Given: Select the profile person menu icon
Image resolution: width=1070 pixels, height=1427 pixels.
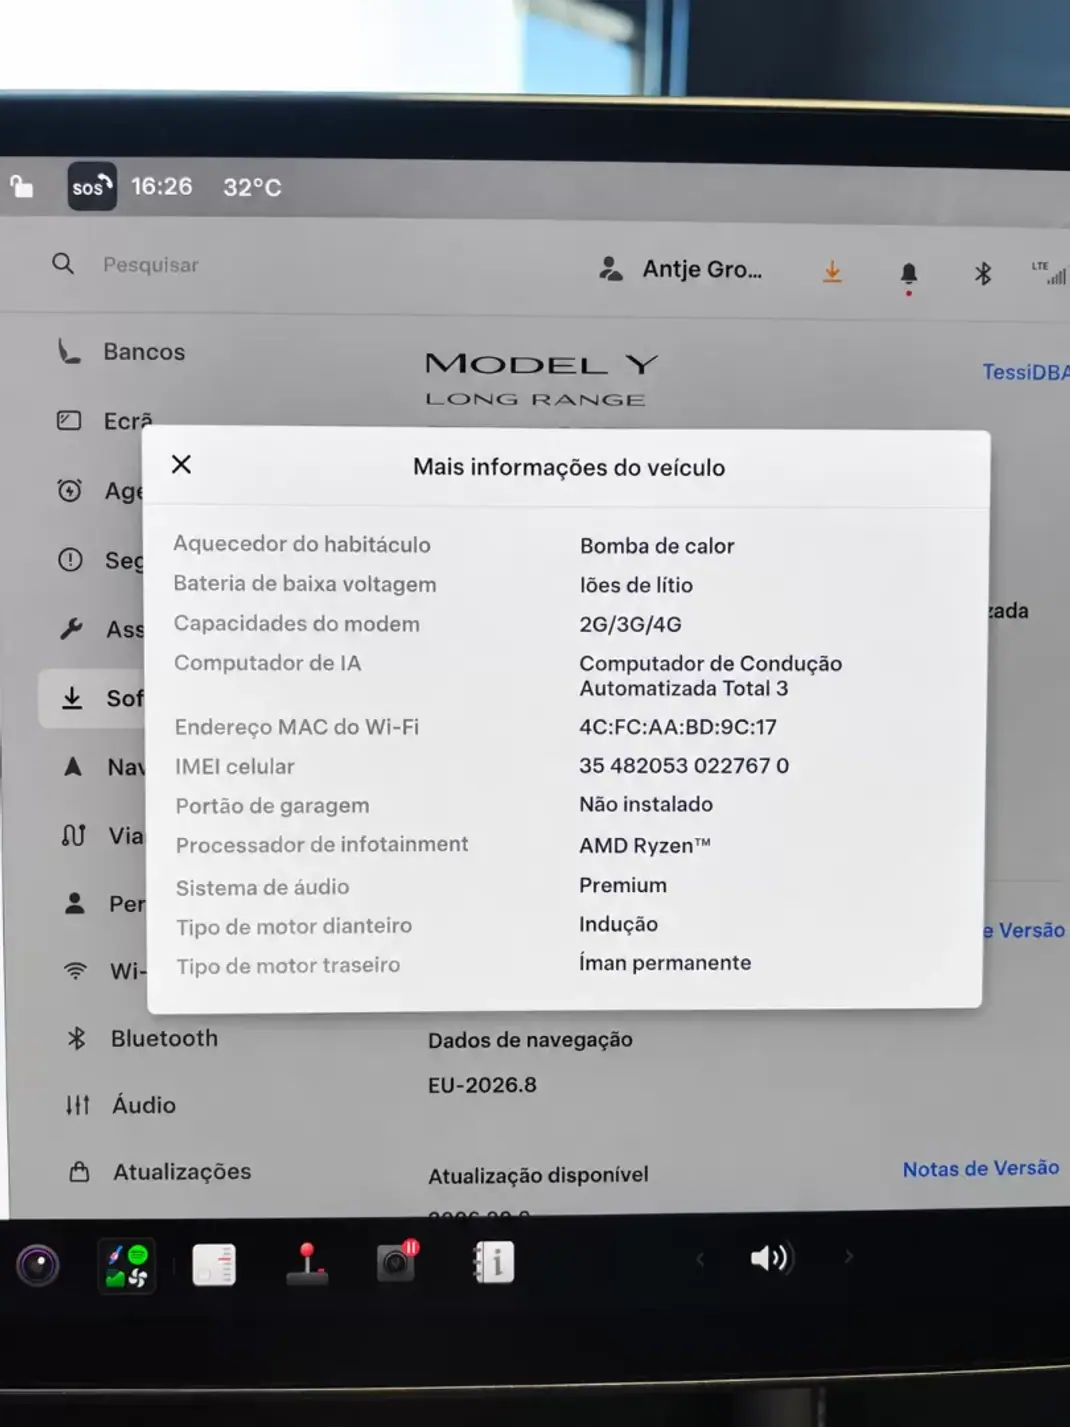Looking at the screenshot, I should [x=75, y=903].
